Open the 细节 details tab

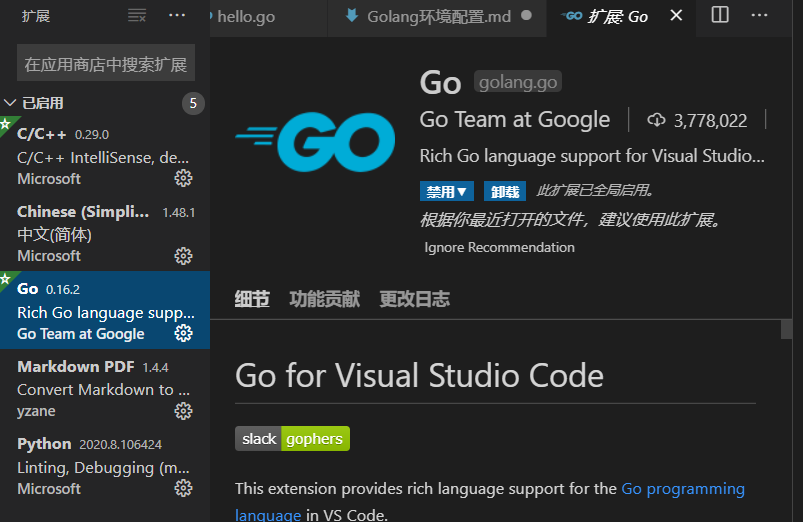tap(252, 299)
